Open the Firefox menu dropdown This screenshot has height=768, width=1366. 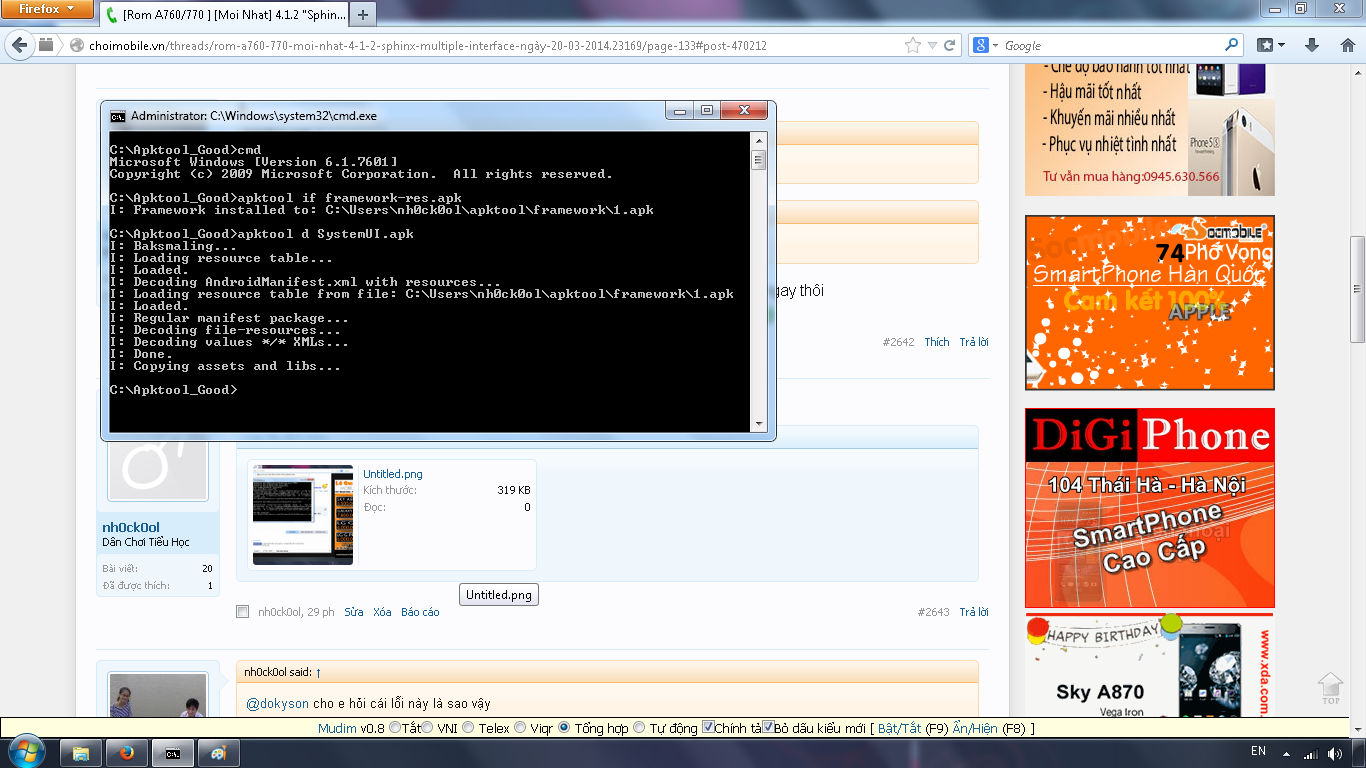[47, 9]
